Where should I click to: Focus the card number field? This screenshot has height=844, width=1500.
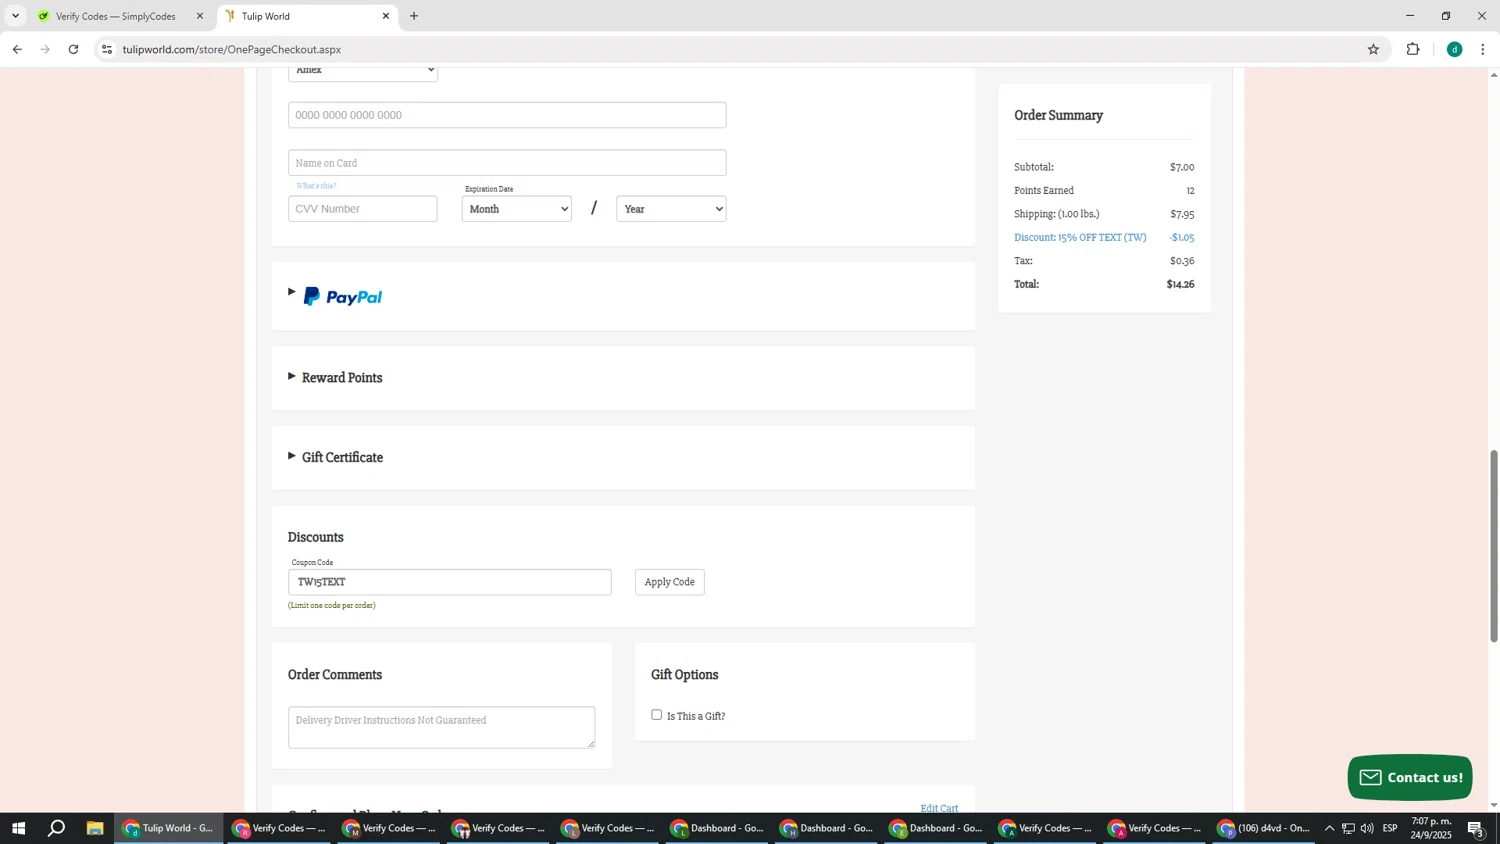coord(507,115)
